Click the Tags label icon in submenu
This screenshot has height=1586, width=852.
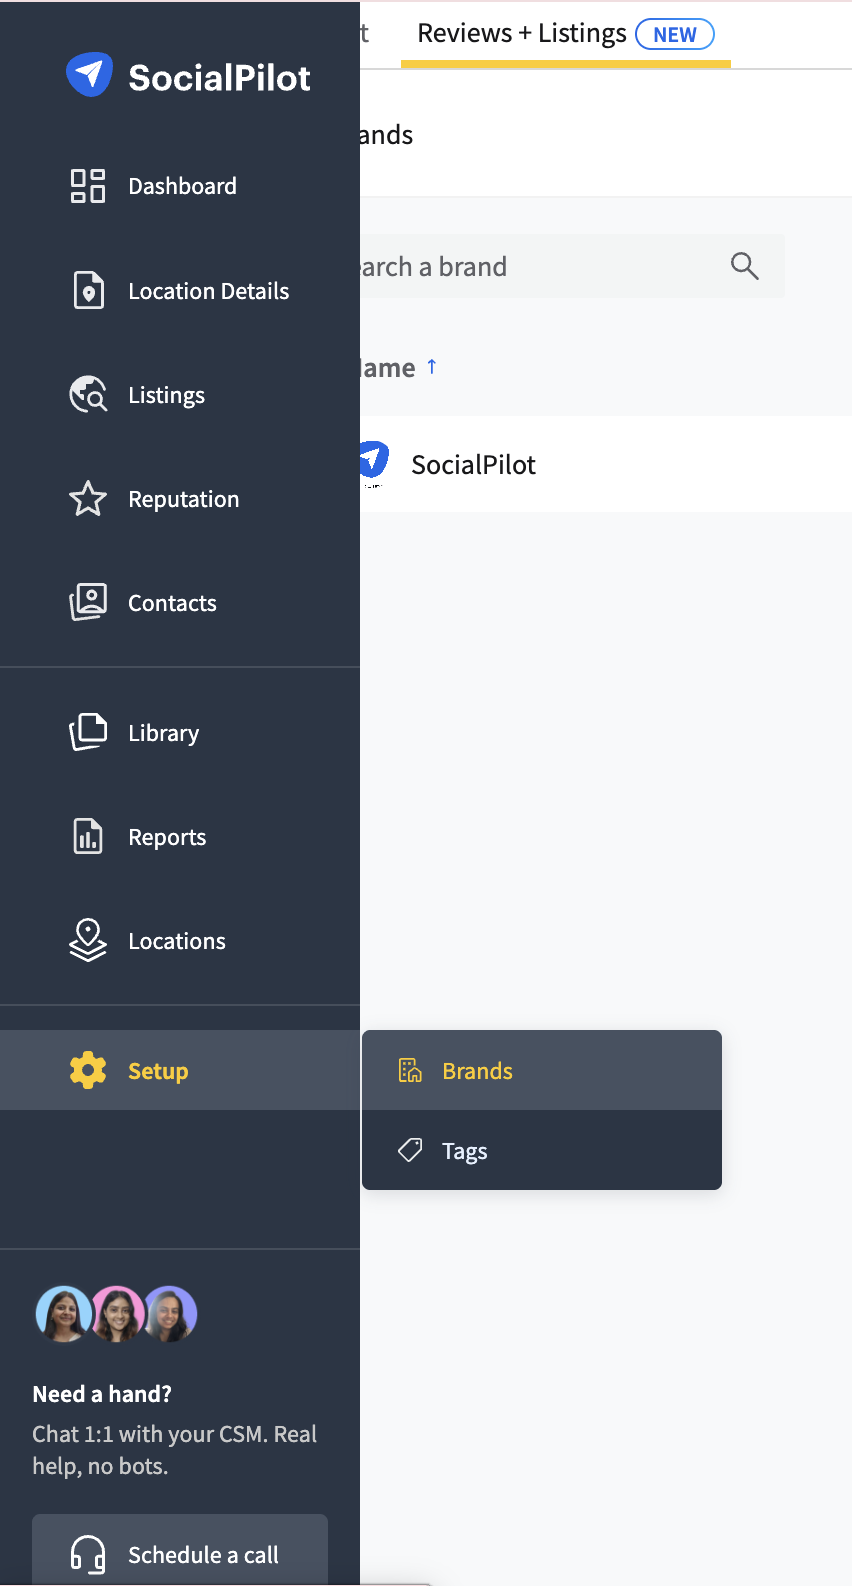[410, 1150]
